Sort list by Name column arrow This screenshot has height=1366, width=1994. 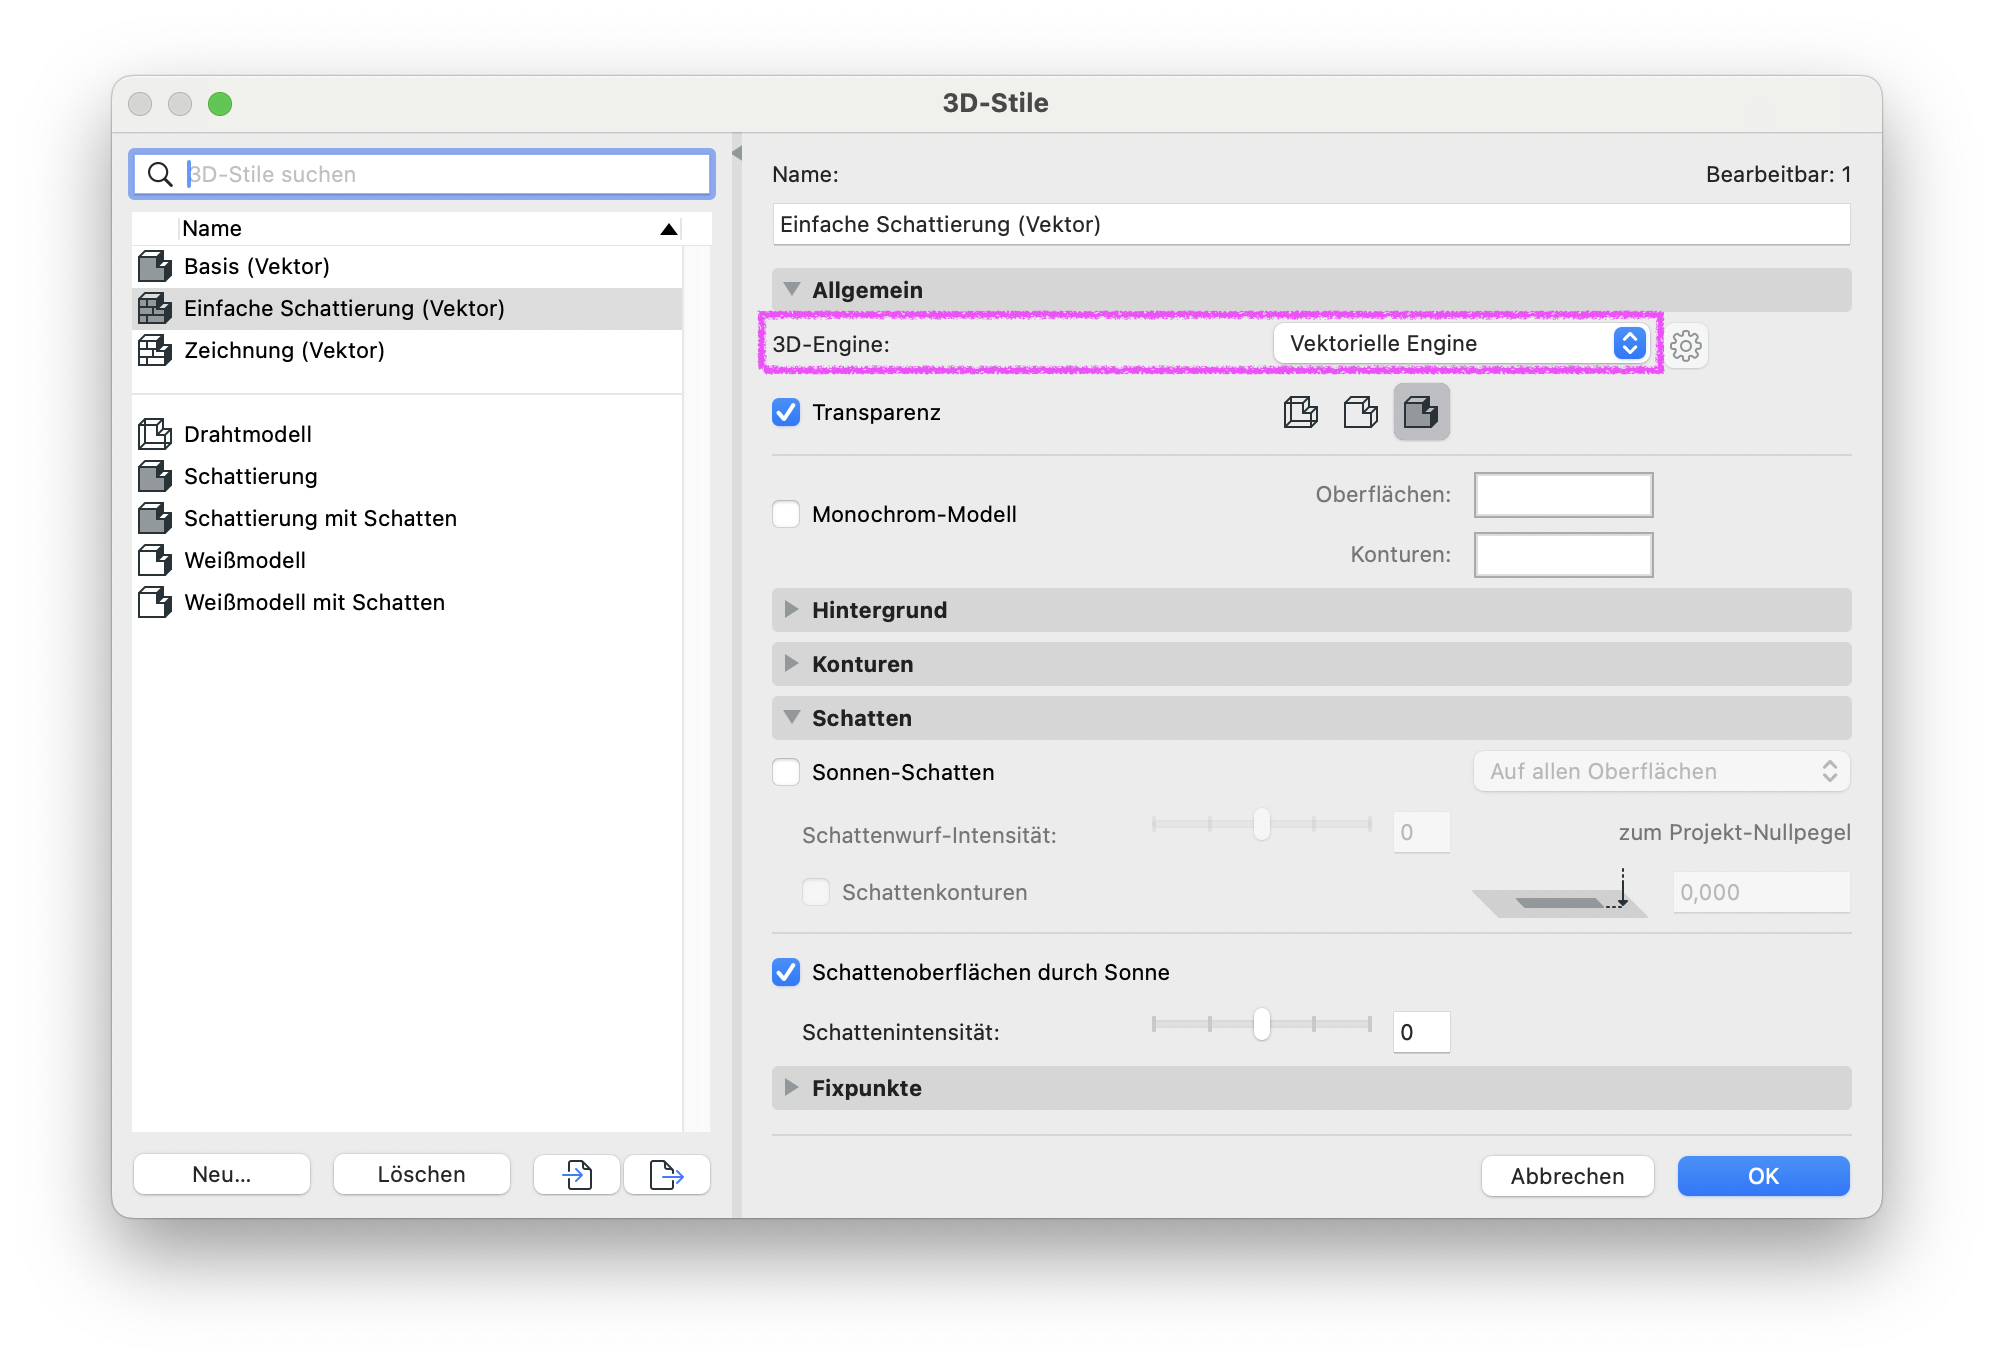[x=669, y=229]
